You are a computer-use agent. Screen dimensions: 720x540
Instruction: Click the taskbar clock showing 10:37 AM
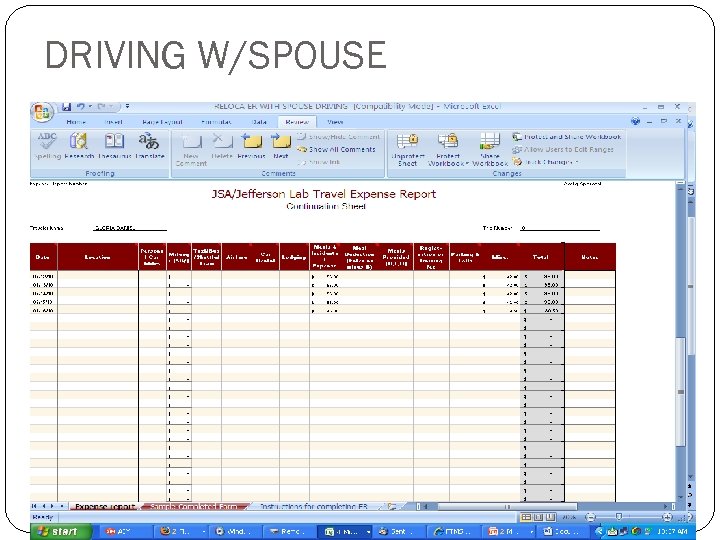[672, 531]
